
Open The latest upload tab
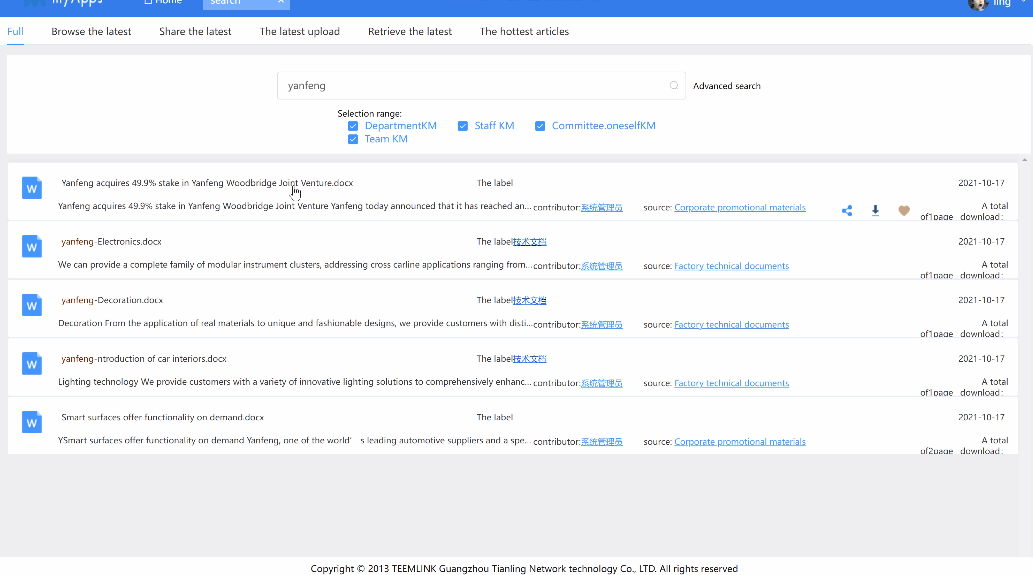(x=300, y=32)
